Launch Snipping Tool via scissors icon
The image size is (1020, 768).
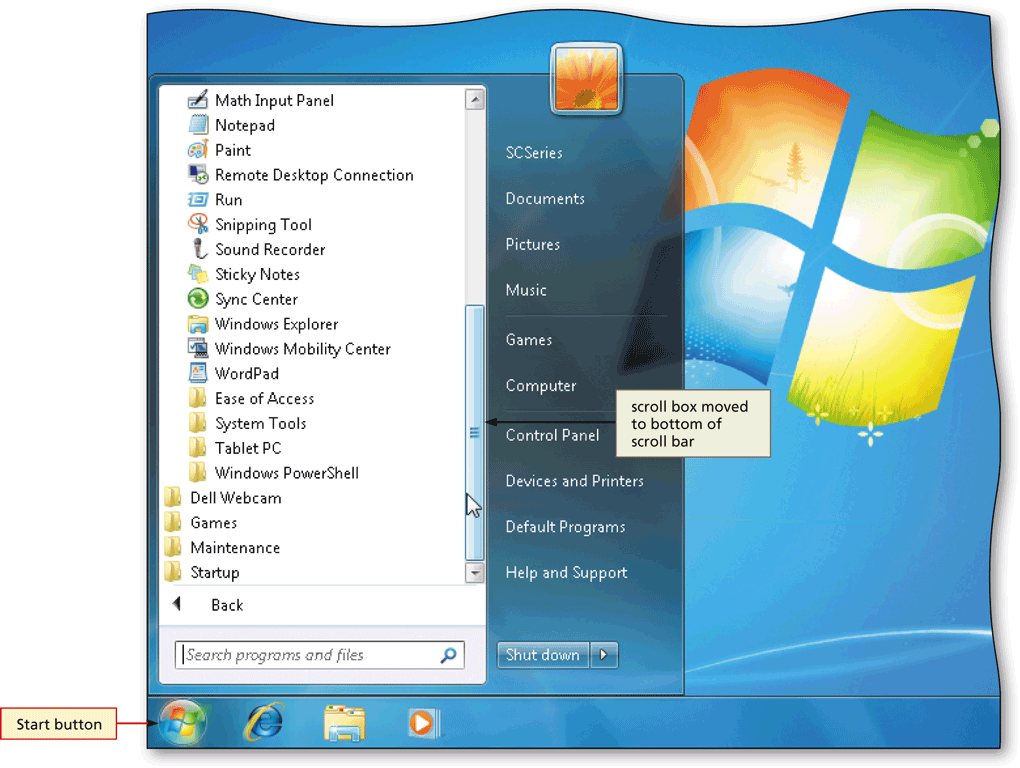tap(198, 224)
